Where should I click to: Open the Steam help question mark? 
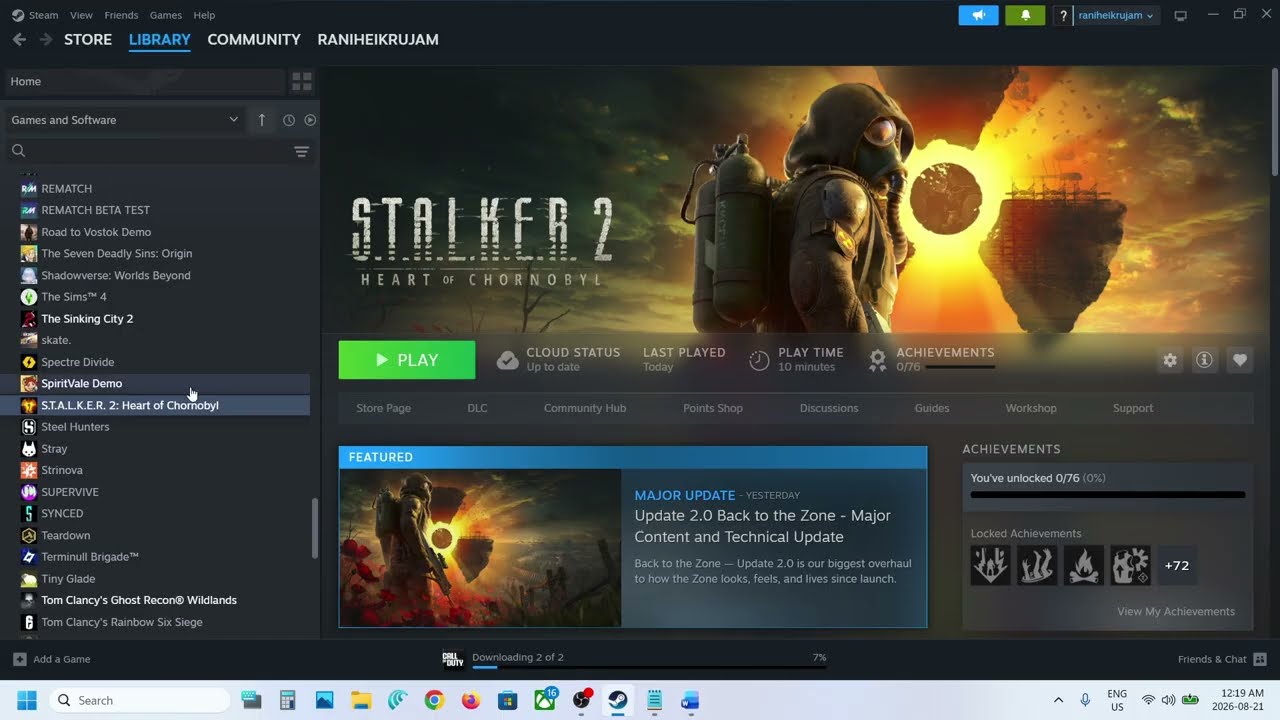1063,15
